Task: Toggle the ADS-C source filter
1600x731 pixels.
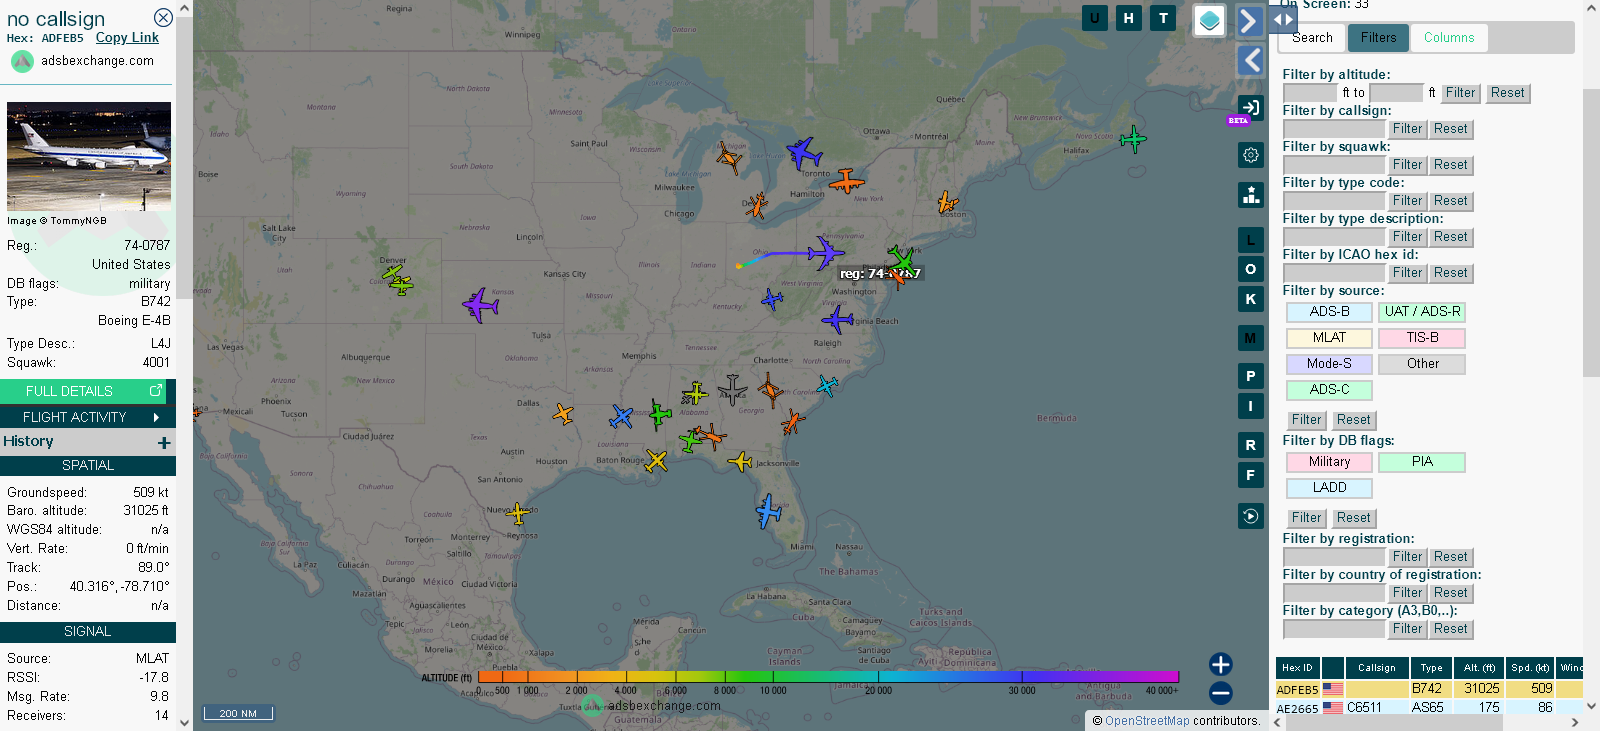Action: (1329, 390)
